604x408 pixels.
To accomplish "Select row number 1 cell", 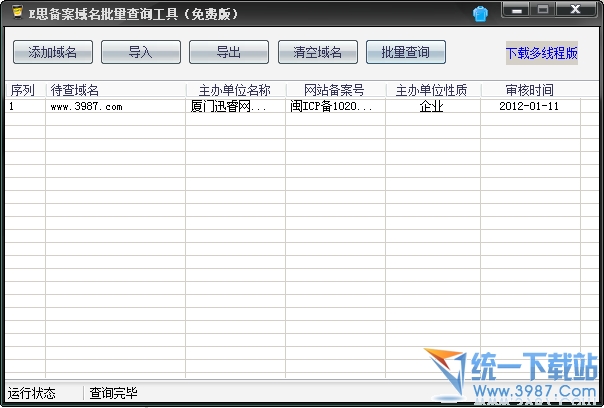I will coord(25,106).
